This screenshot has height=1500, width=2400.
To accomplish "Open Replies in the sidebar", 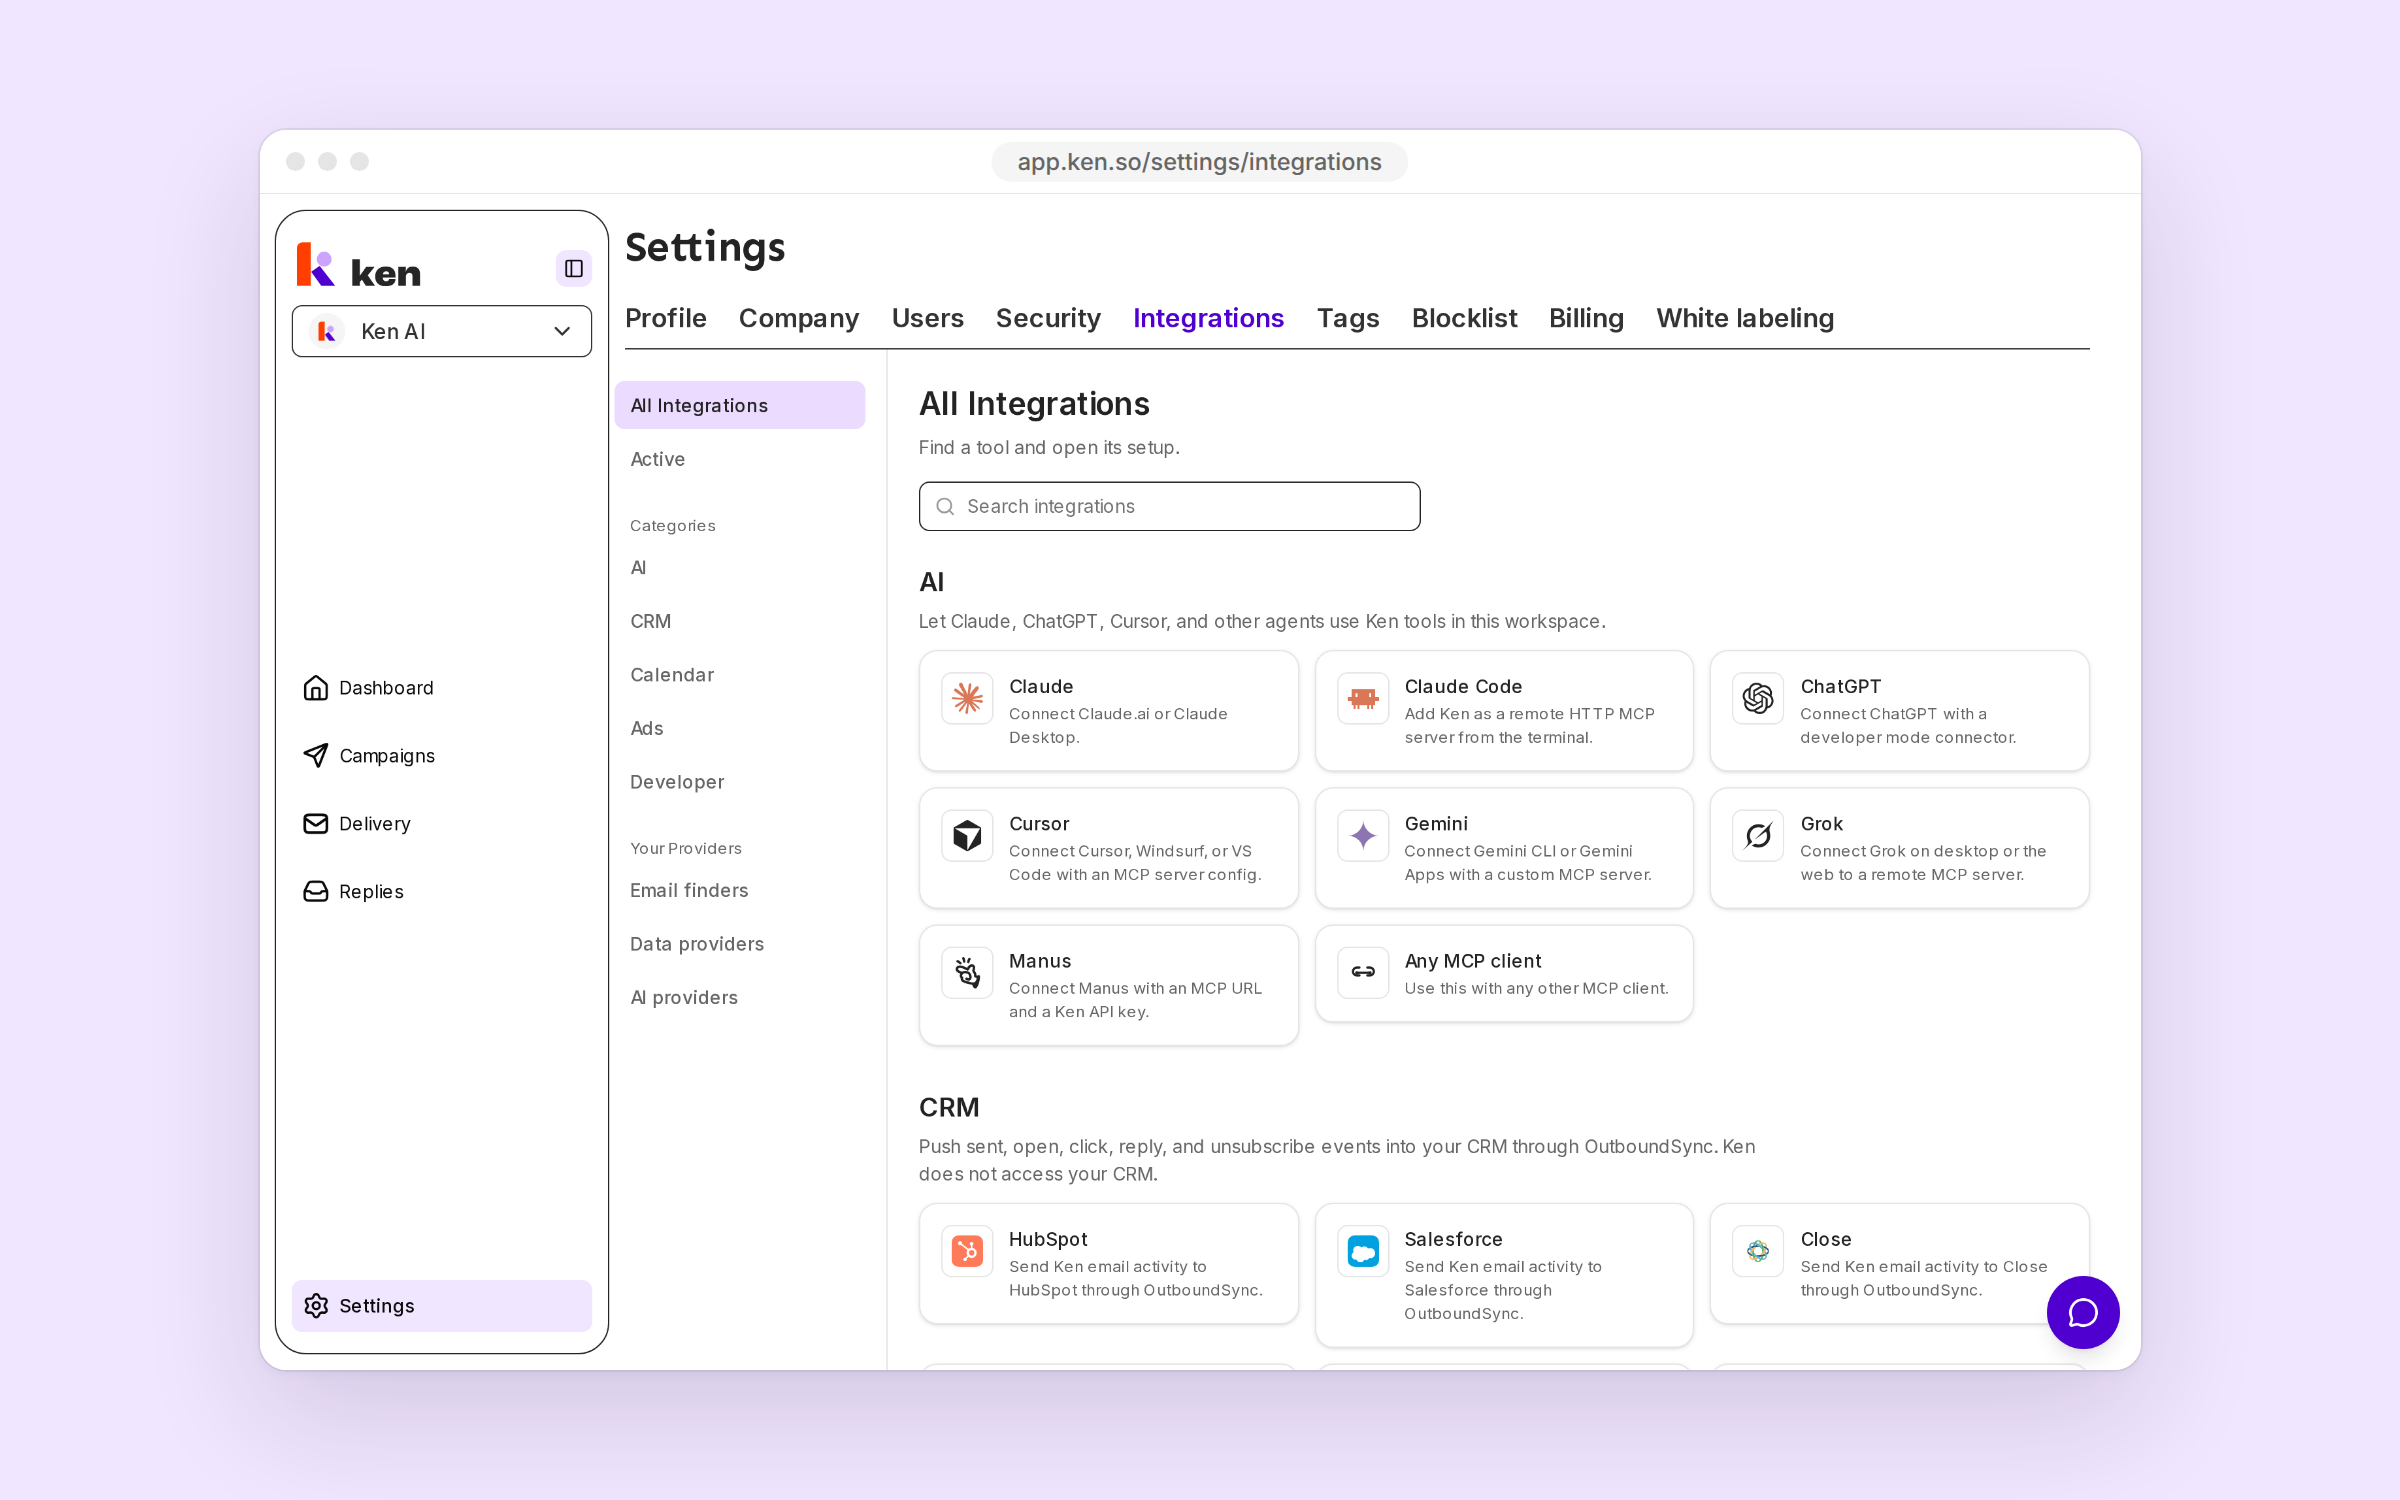I will click(442, 892).
